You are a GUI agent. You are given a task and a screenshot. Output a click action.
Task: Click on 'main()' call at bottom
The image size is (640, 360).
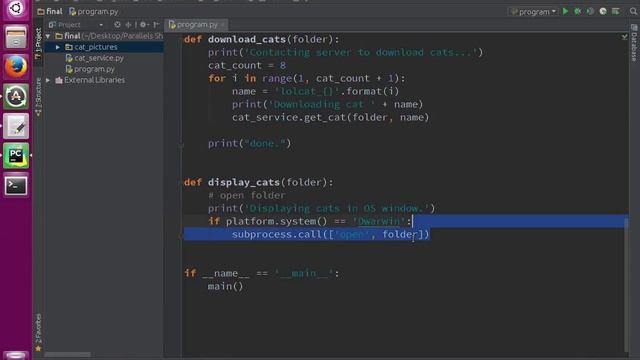pos(225,286)
